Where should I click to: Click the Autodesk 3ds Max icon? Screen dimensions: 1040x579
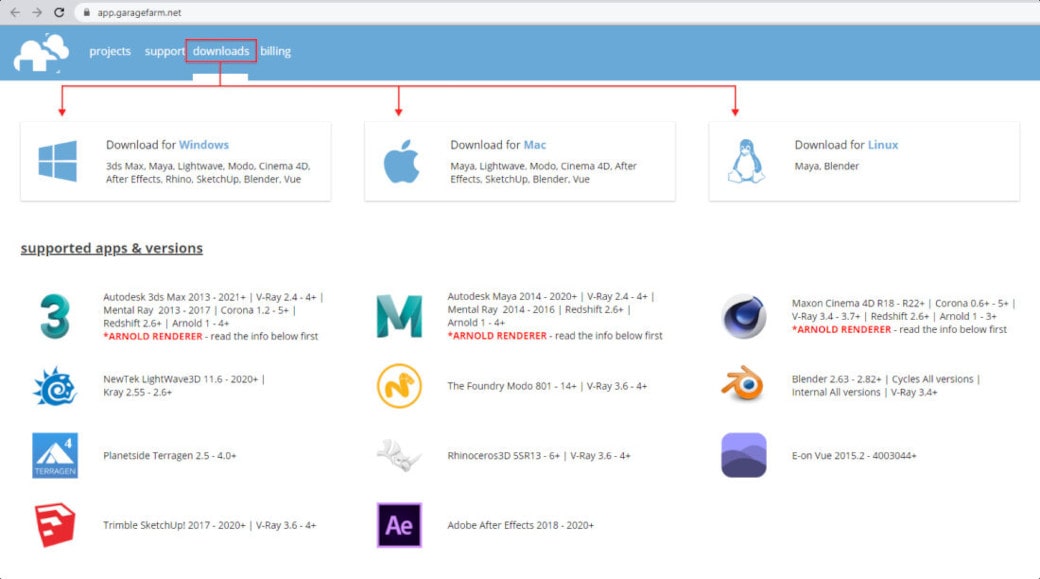54,316
